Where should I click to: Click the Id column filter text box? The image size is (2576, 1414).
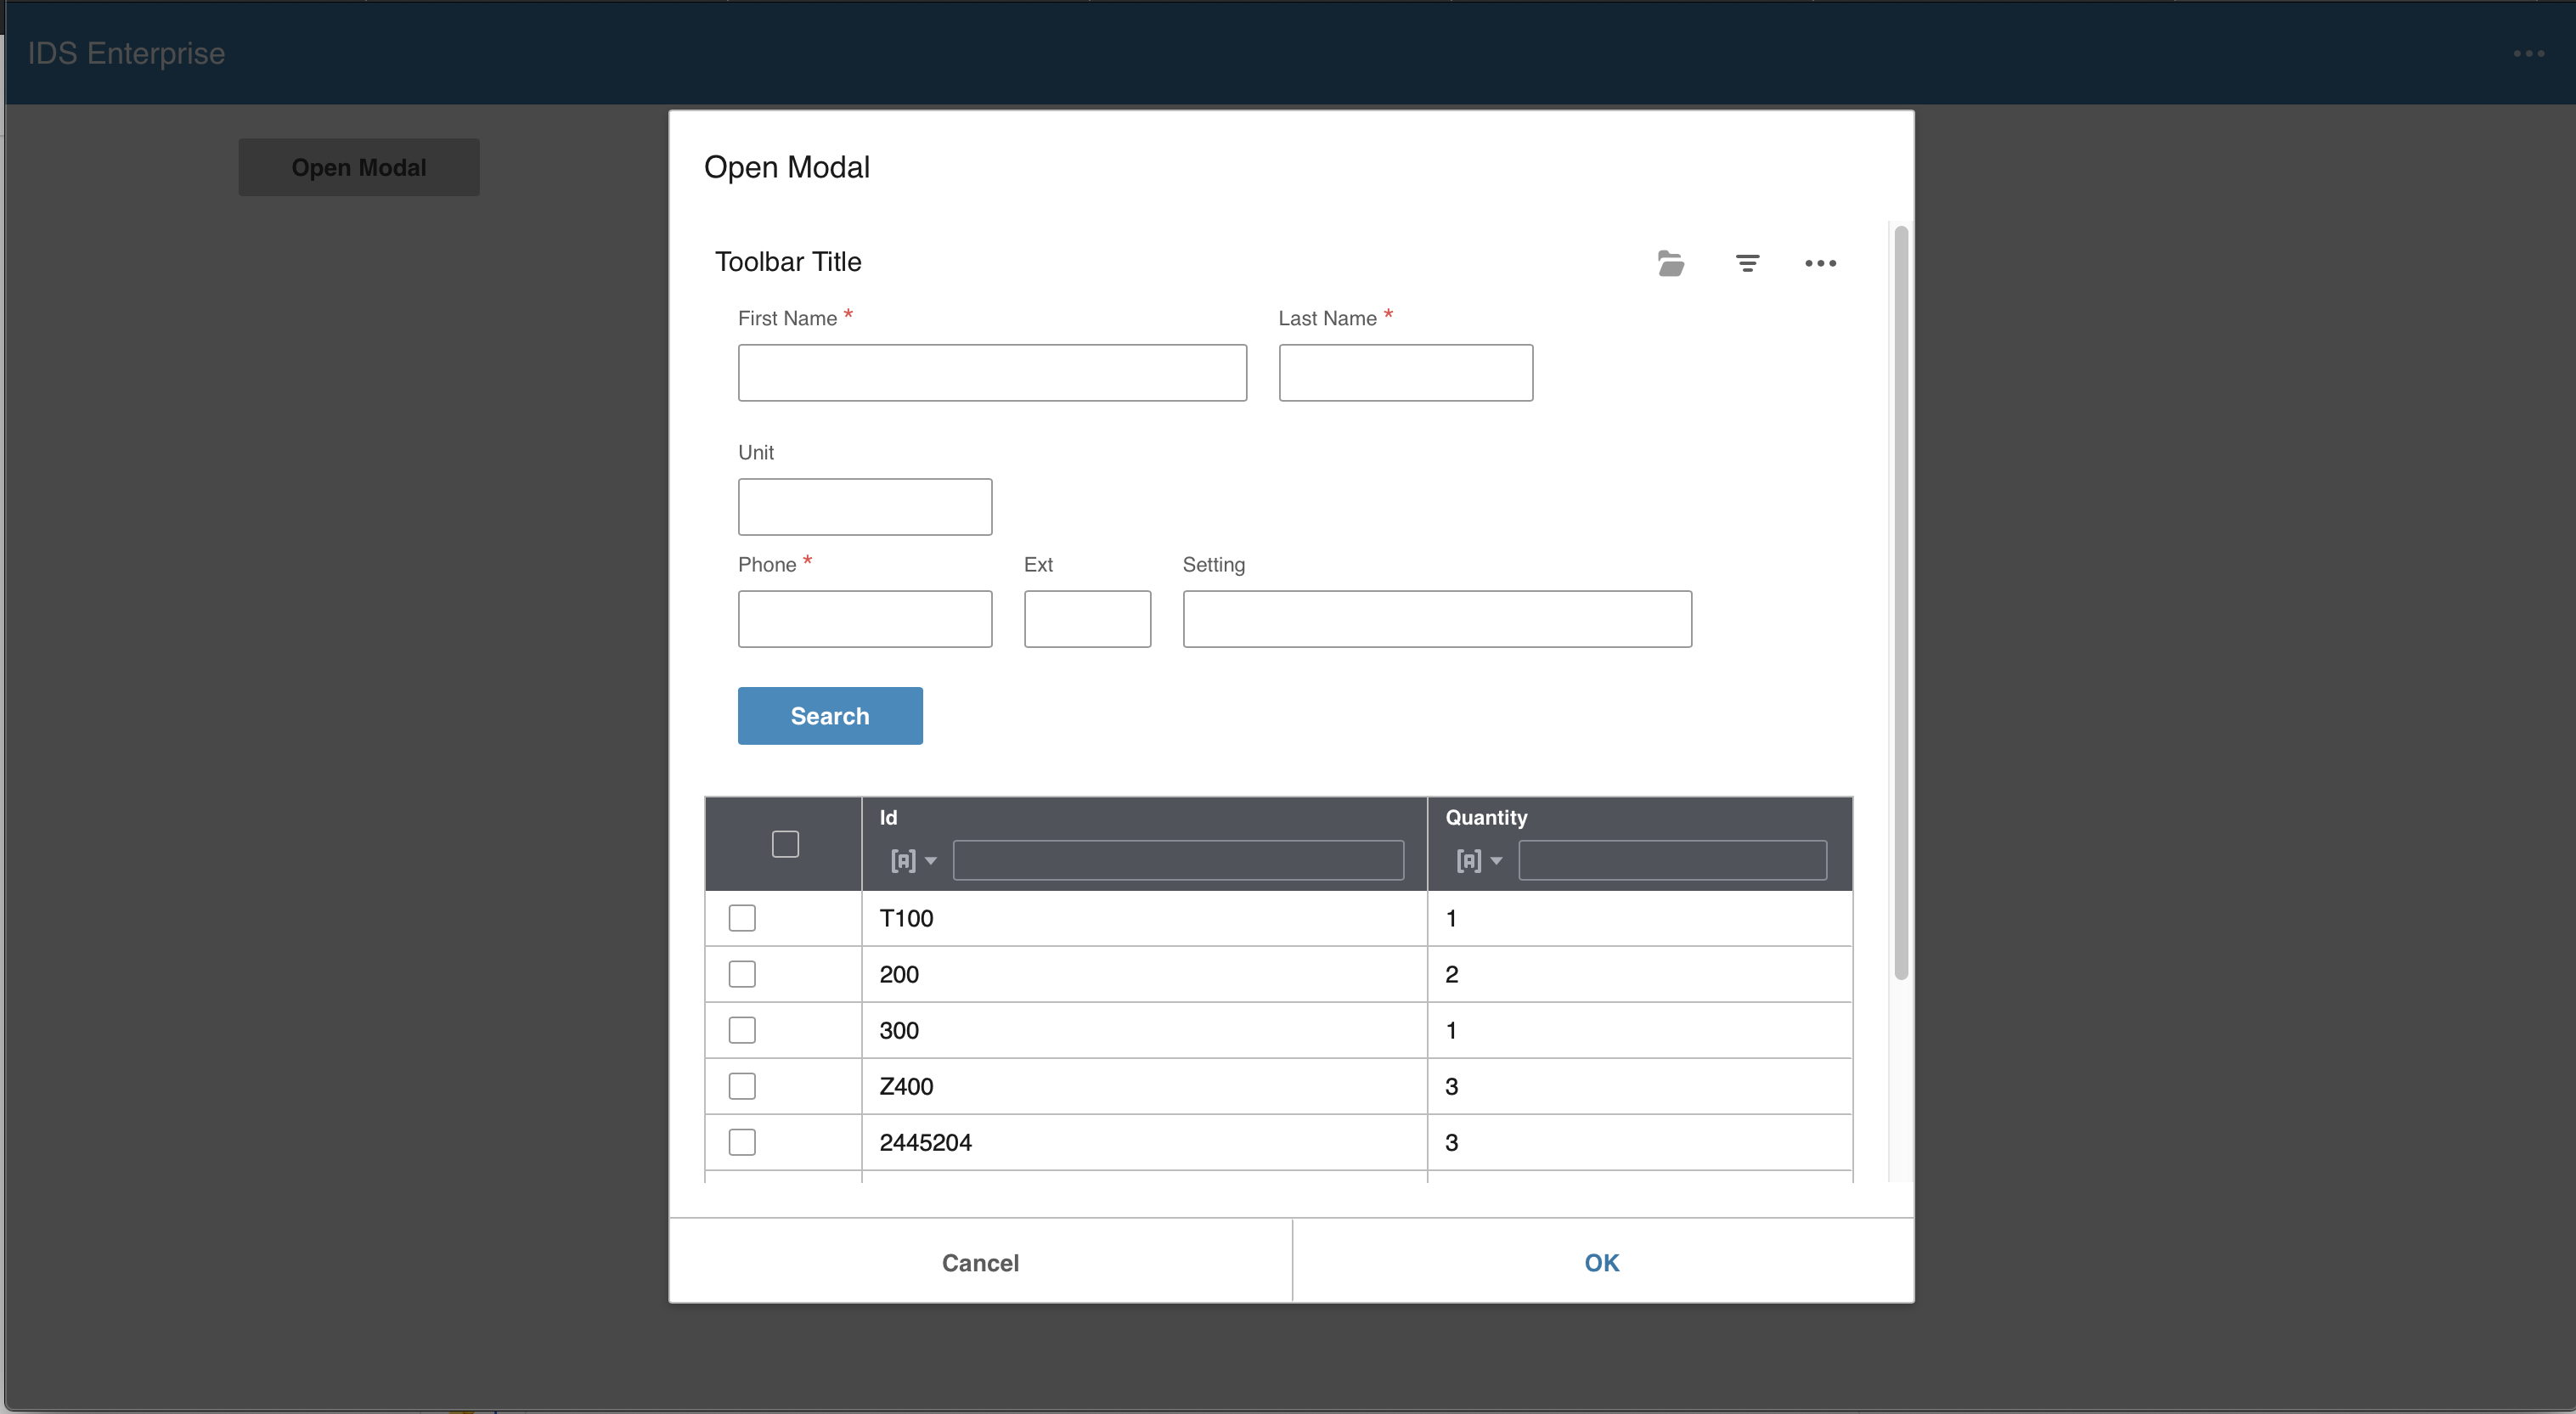[x=1178, y=860]
